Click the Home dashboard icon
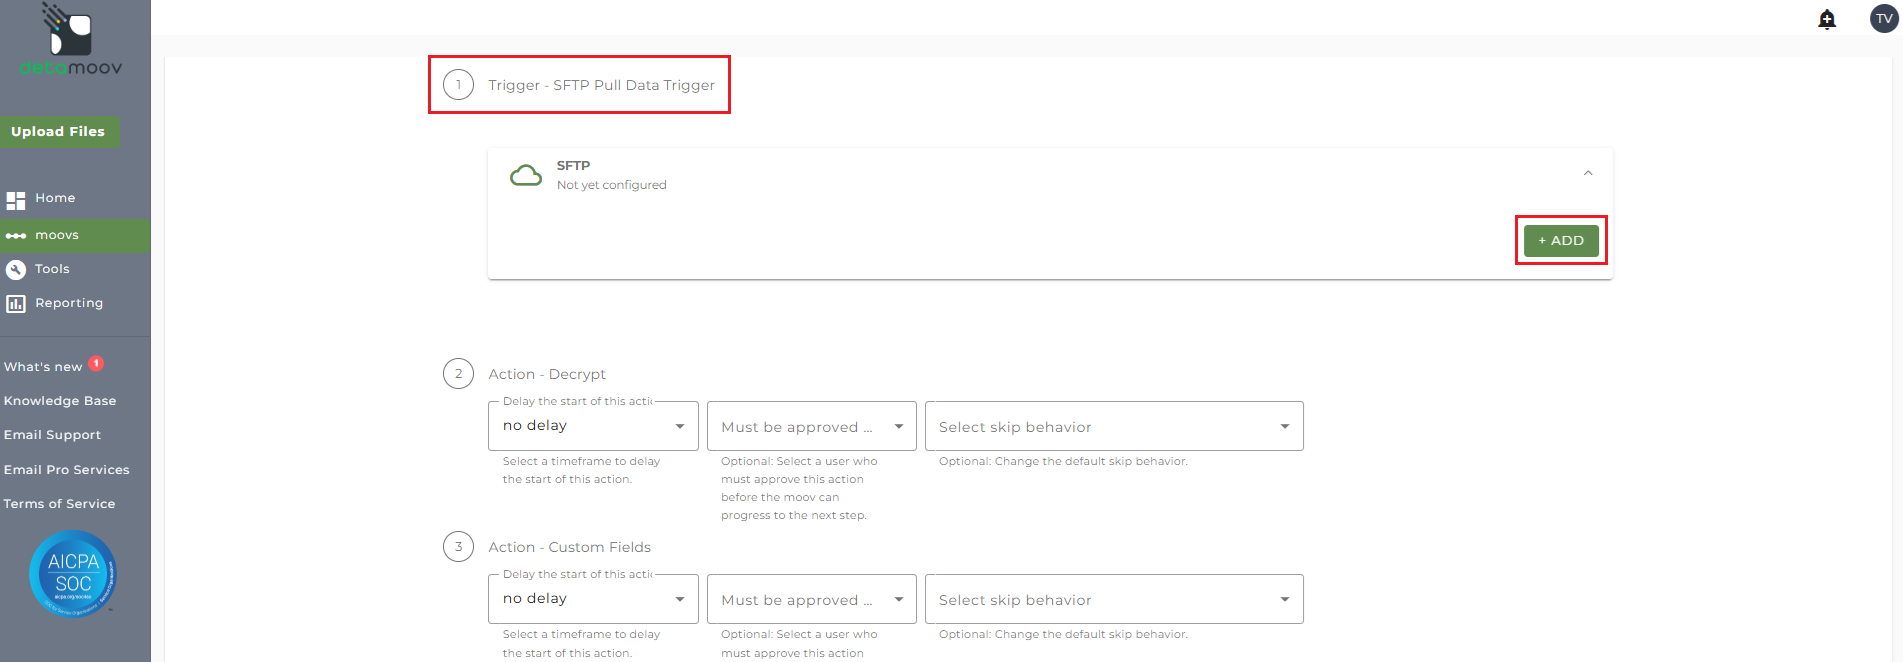Image resolution: width=1903 pixels, height=662 pixels. 16,200
